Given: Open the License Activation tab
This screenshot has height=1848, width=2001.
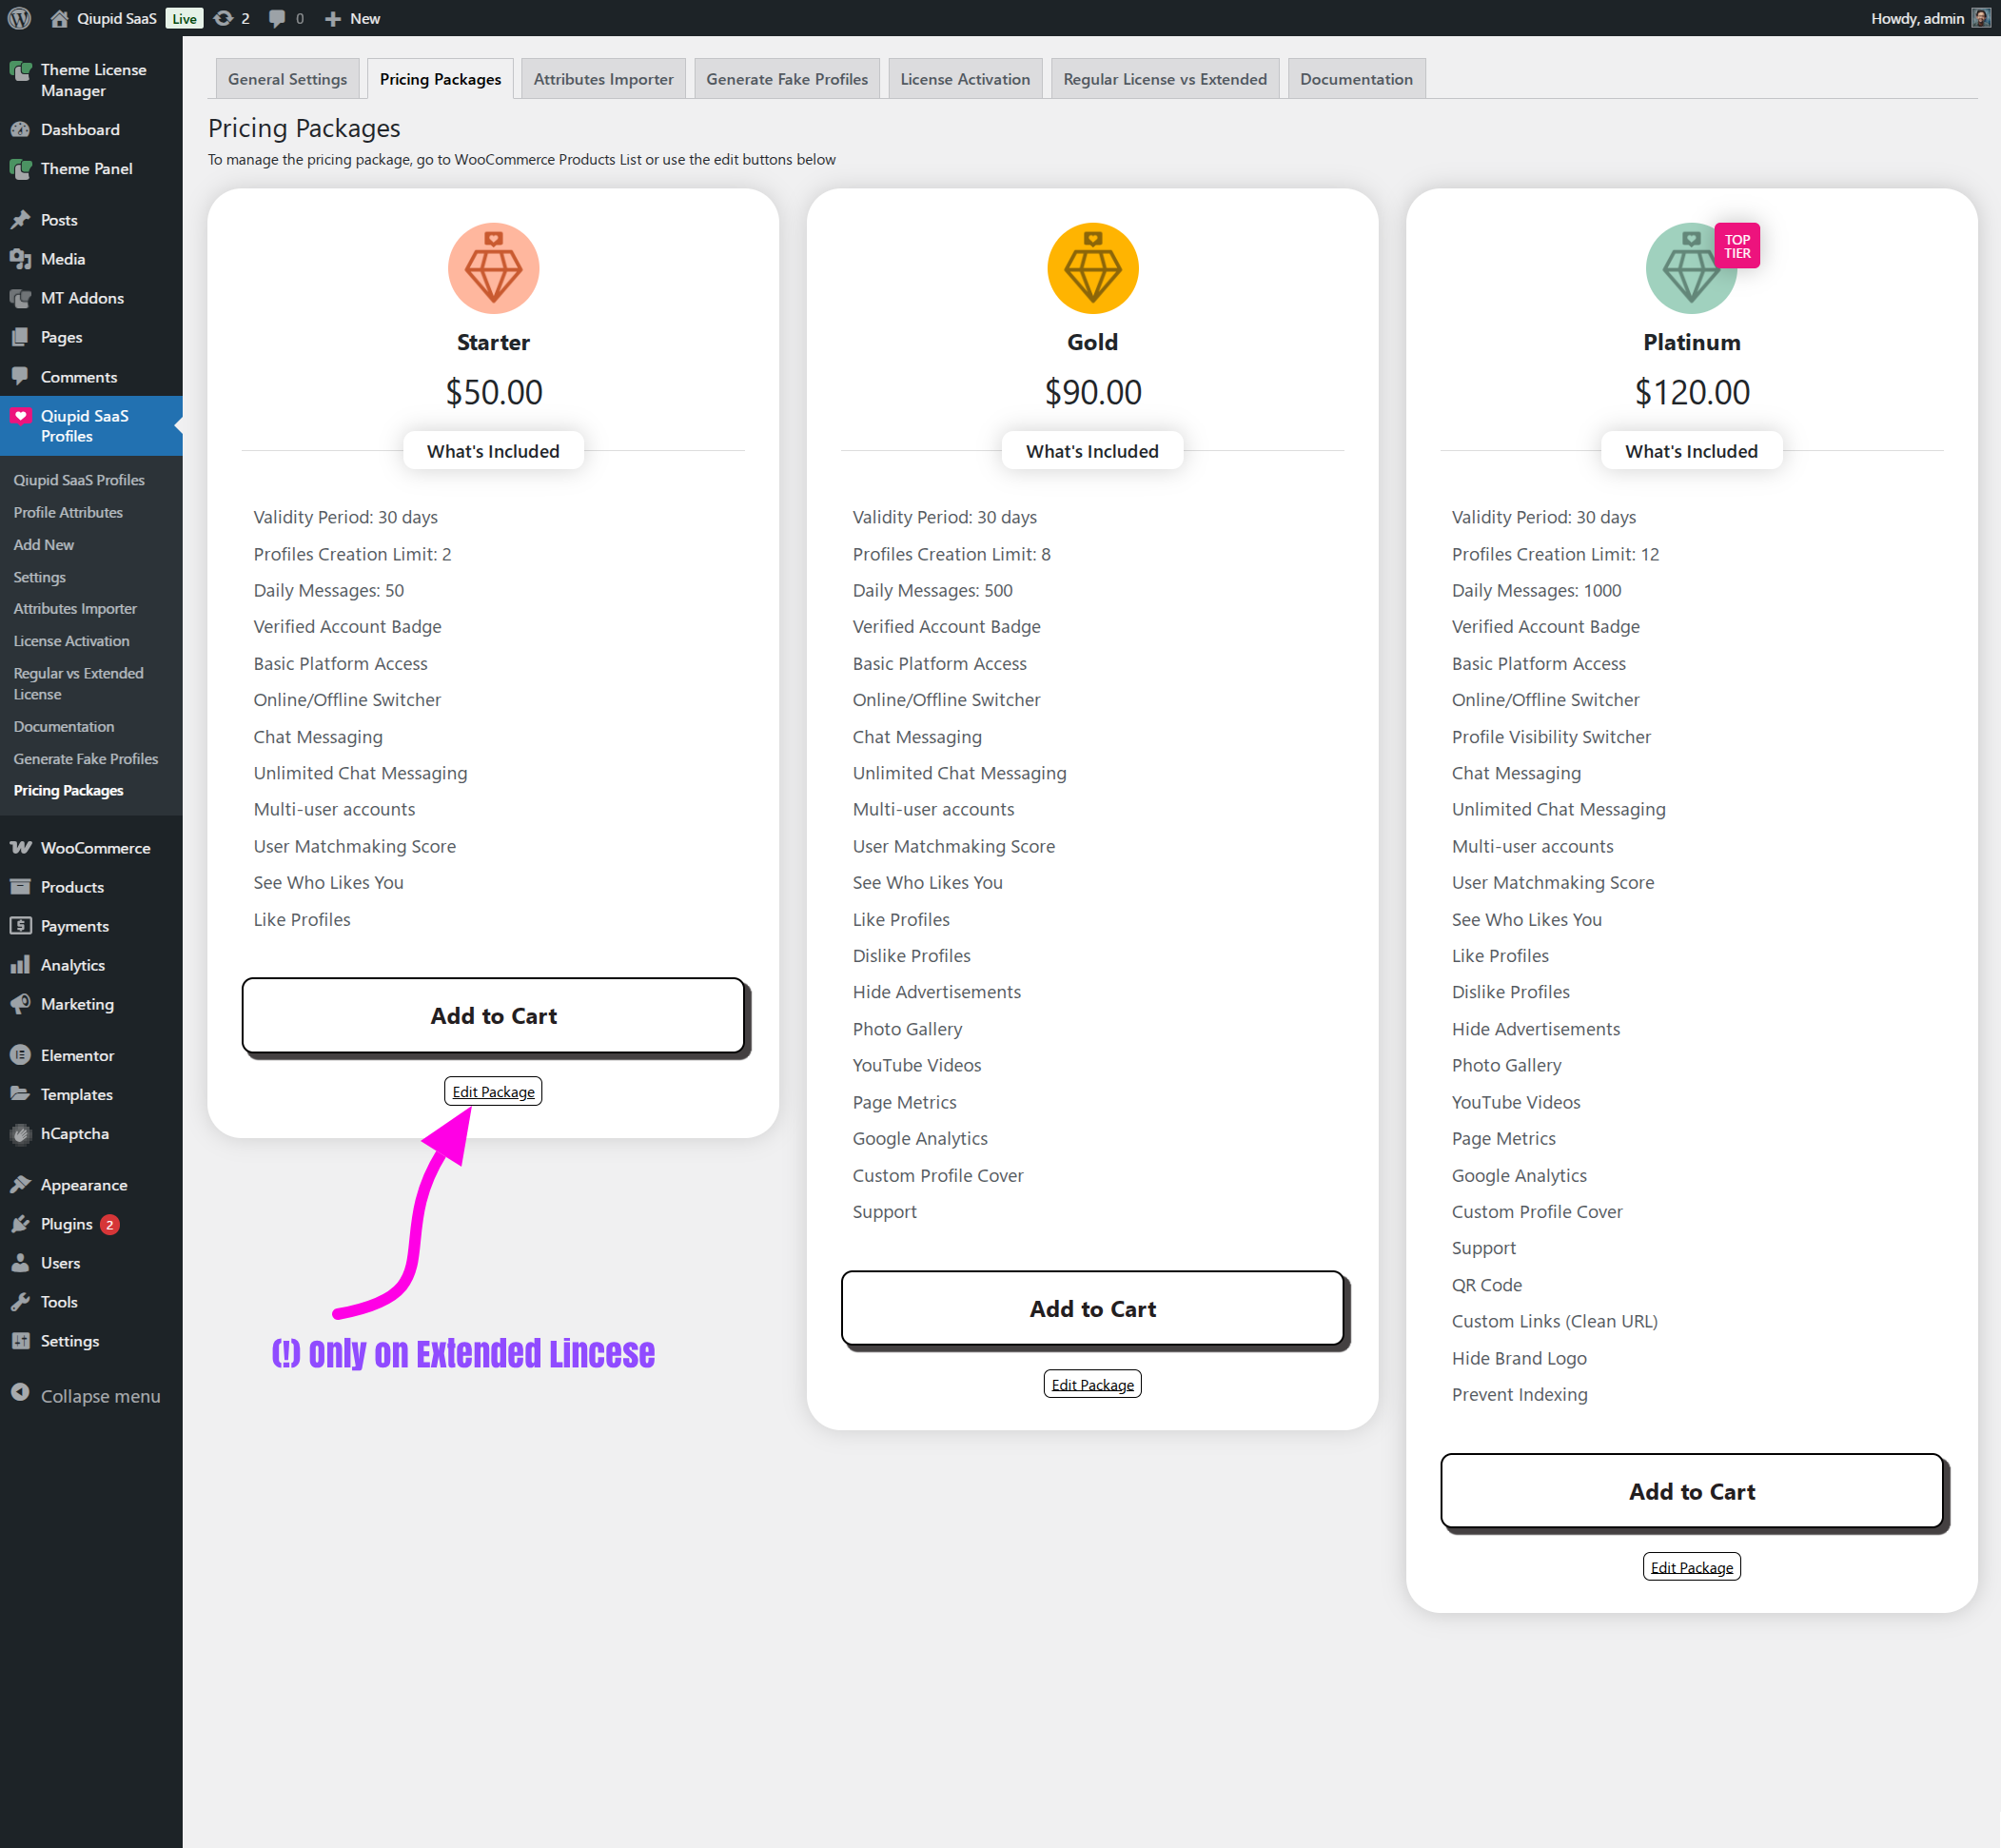Looking at the screenshot, I should click(964, 79).
